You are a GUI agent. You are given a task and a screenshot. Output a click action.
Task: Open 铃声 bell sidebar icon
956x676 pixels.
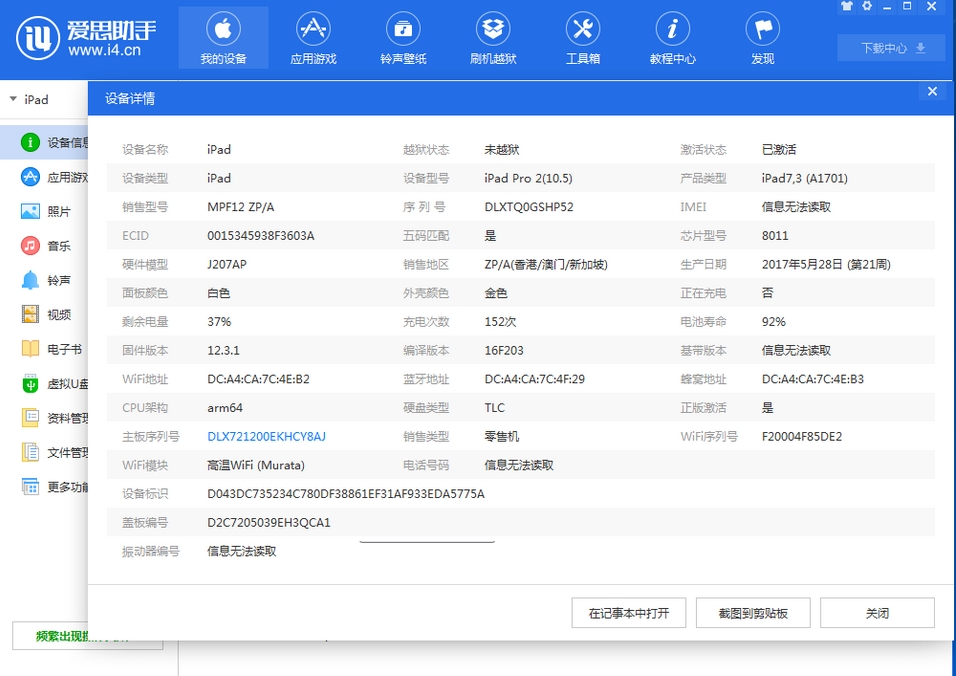click(30, 280)
